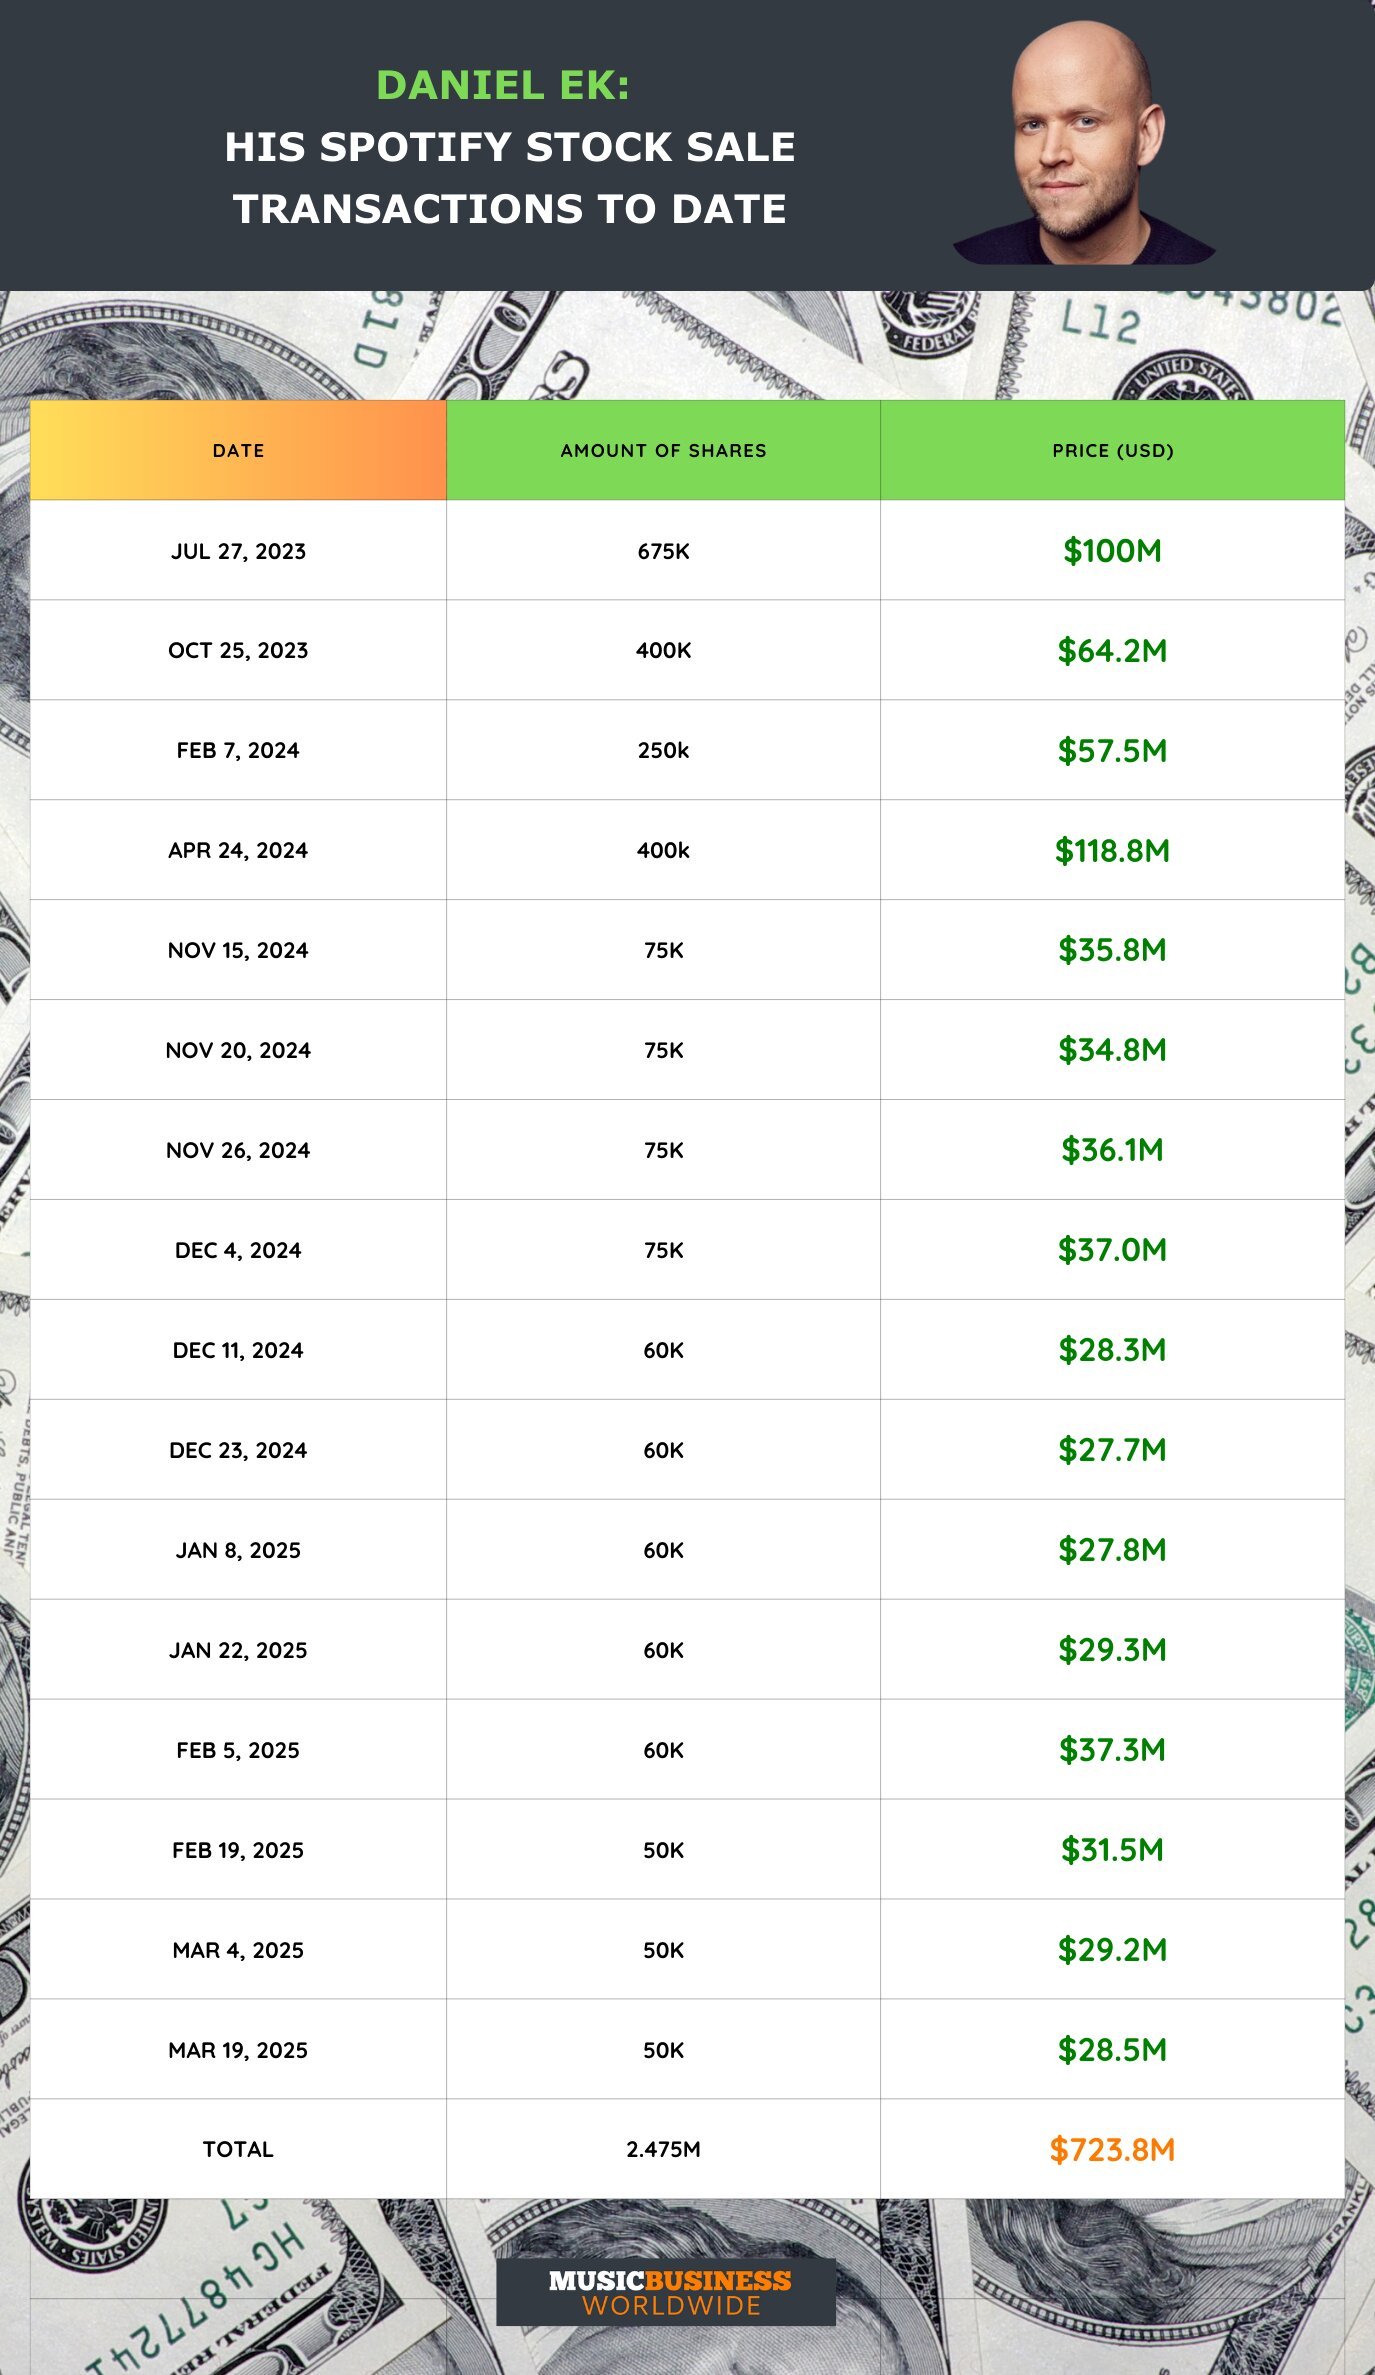Click the orange $723.8M total value
The image size is (1375, 2375).
point(1112,2149)
